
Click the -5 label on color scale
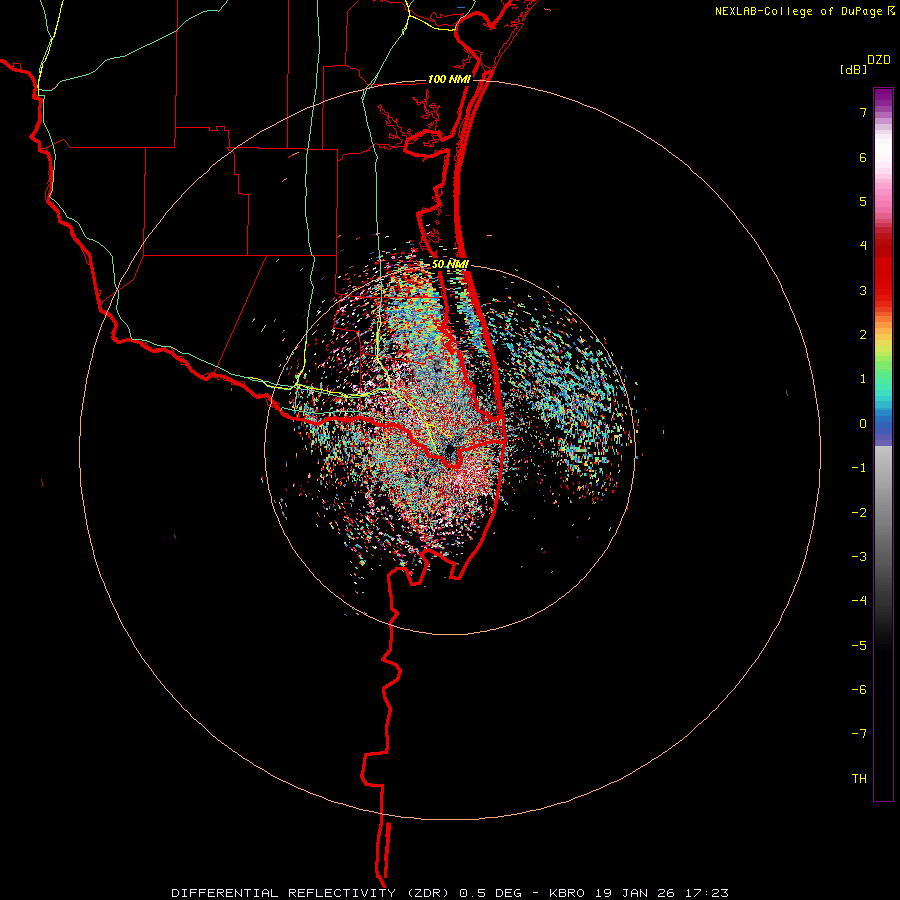point(859,645)
